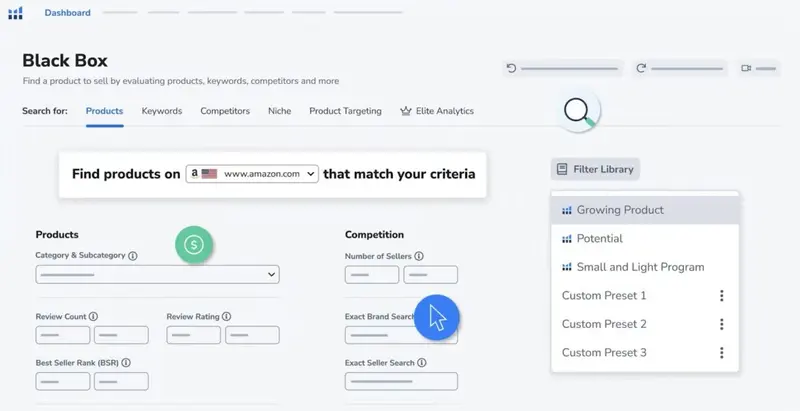The height and width of the screenshot is (411, 800).
Task: Click the magnifying glass search icon
Action: (578, 112)
